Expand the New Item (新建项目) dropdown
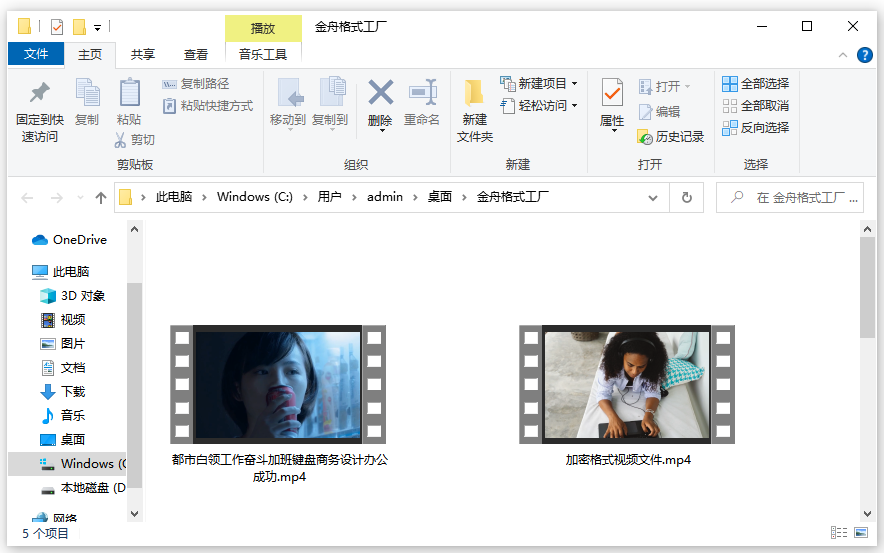The height and width of the screenshot is (553, 884). 574,84
